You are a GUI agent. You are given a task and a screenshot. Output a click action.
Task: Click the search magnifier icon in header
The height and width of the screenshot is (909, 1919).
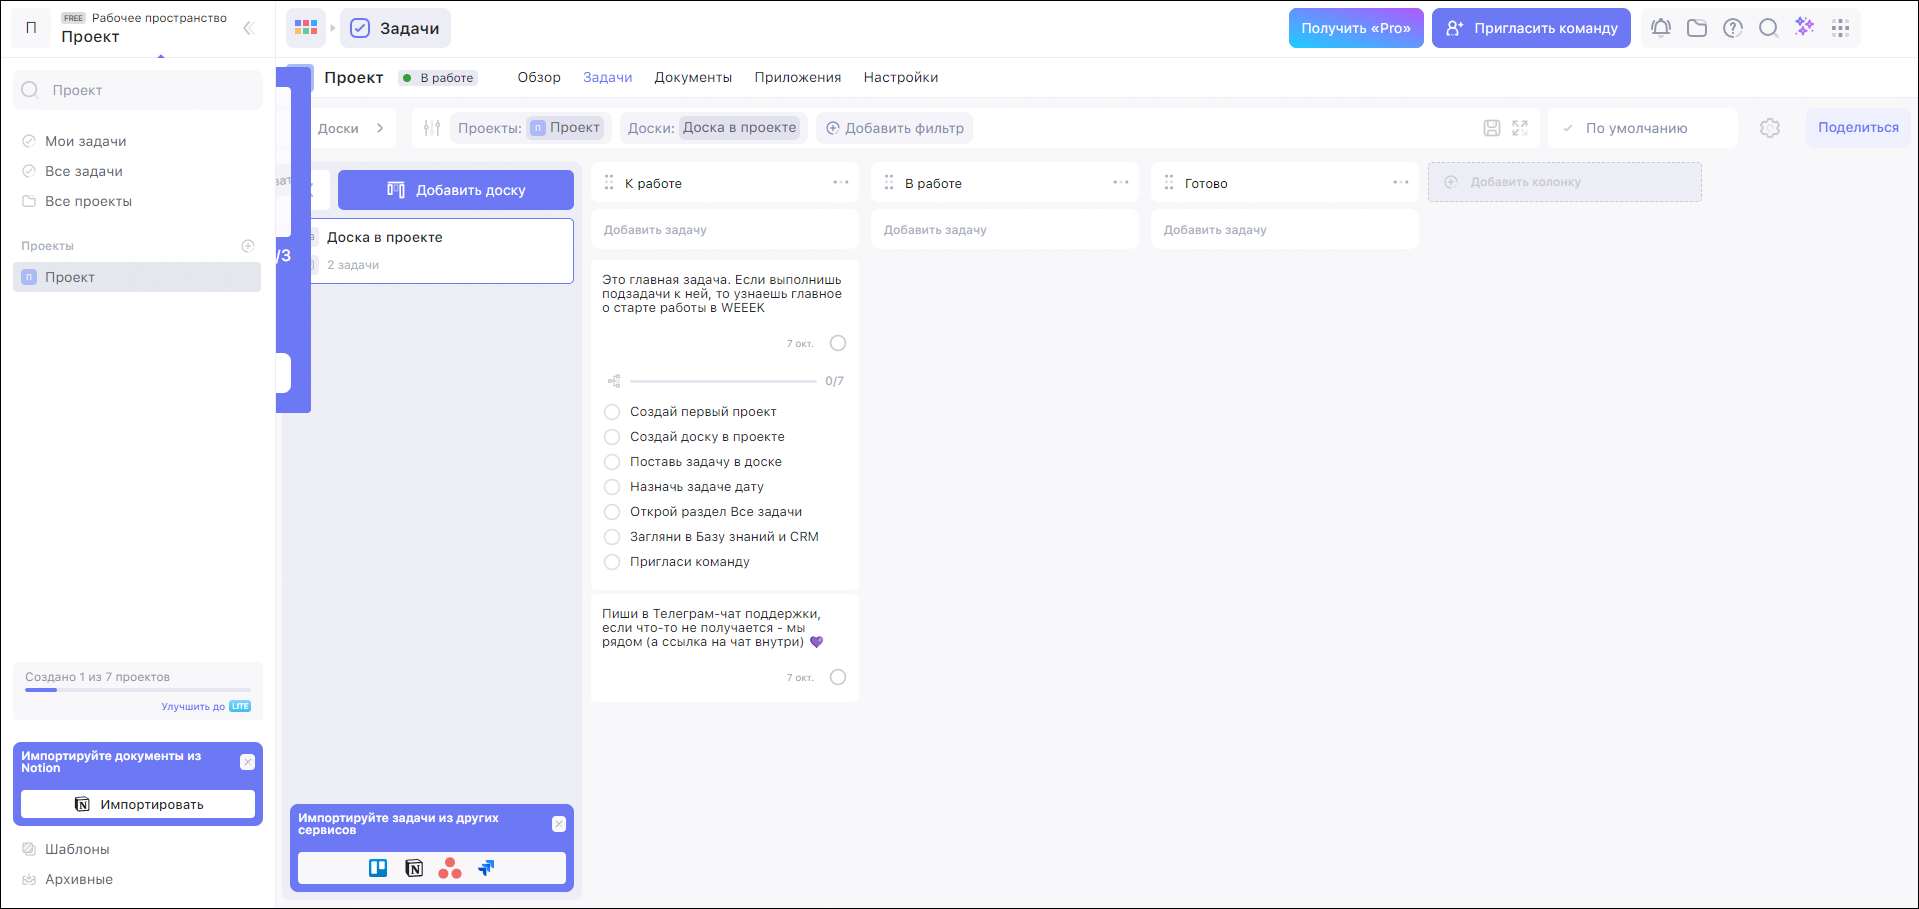point(1769,28)
